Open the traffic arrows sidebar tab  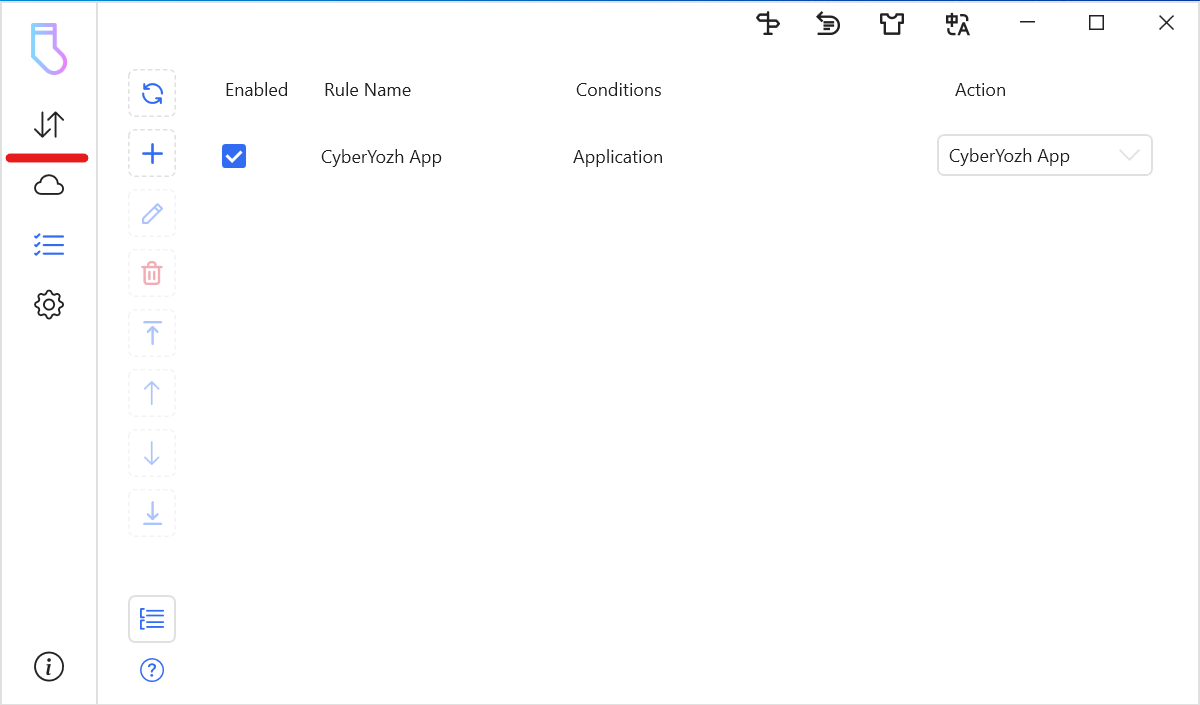(49, 125)
